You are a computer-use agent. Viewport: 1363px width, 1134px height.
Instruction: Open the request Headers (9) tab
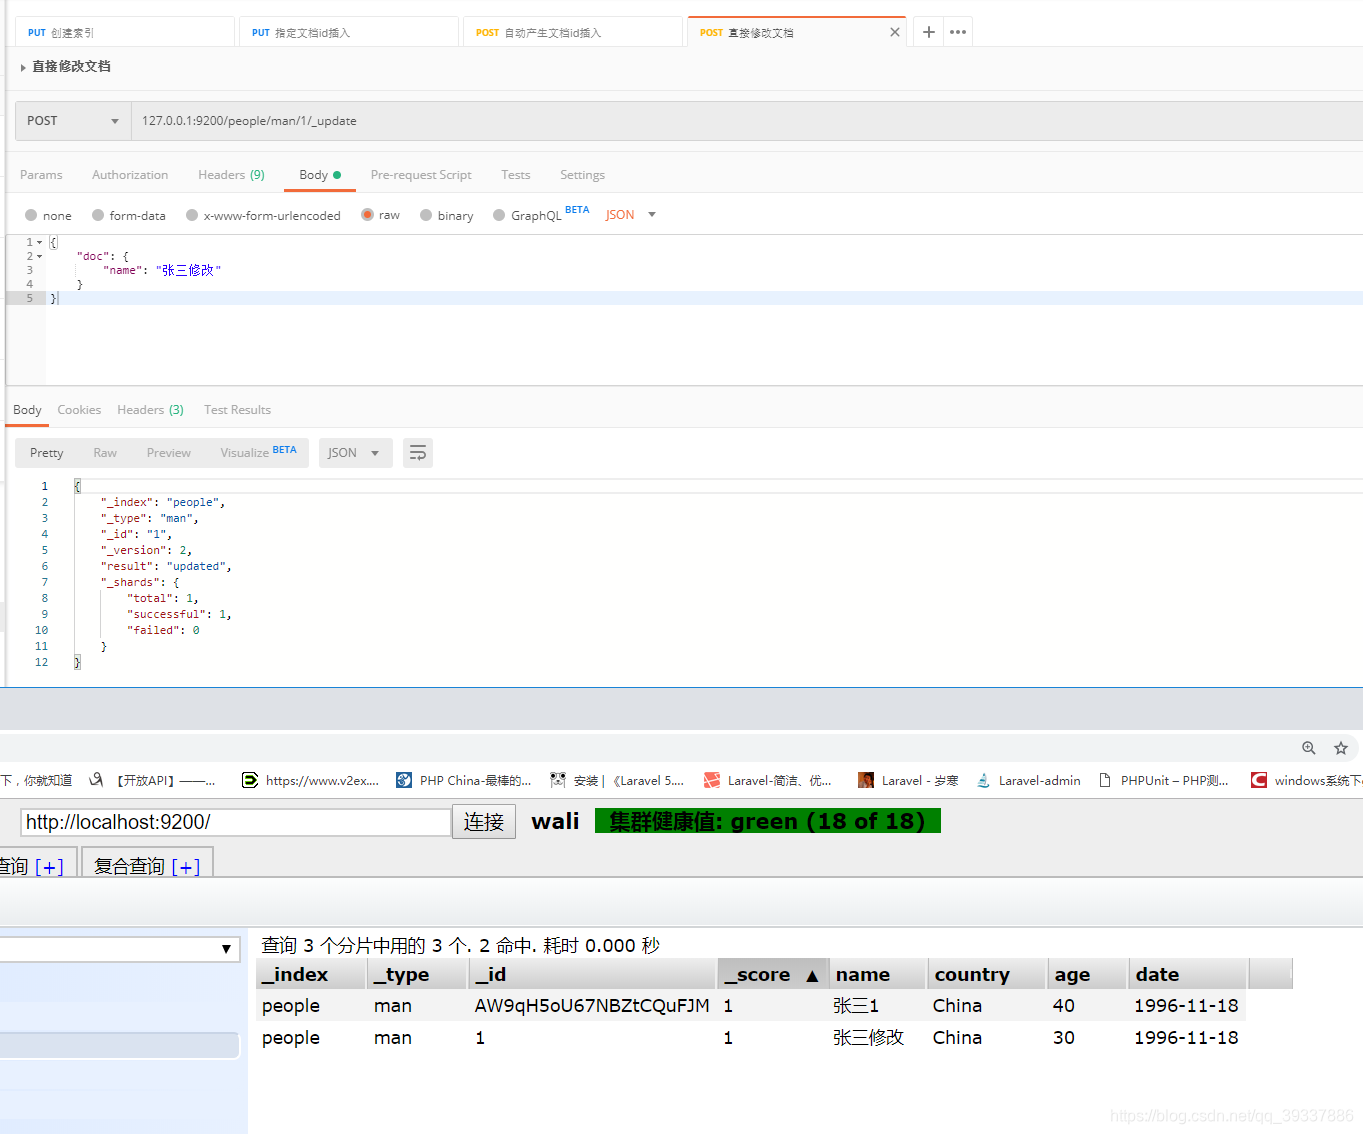pos(231,175)
